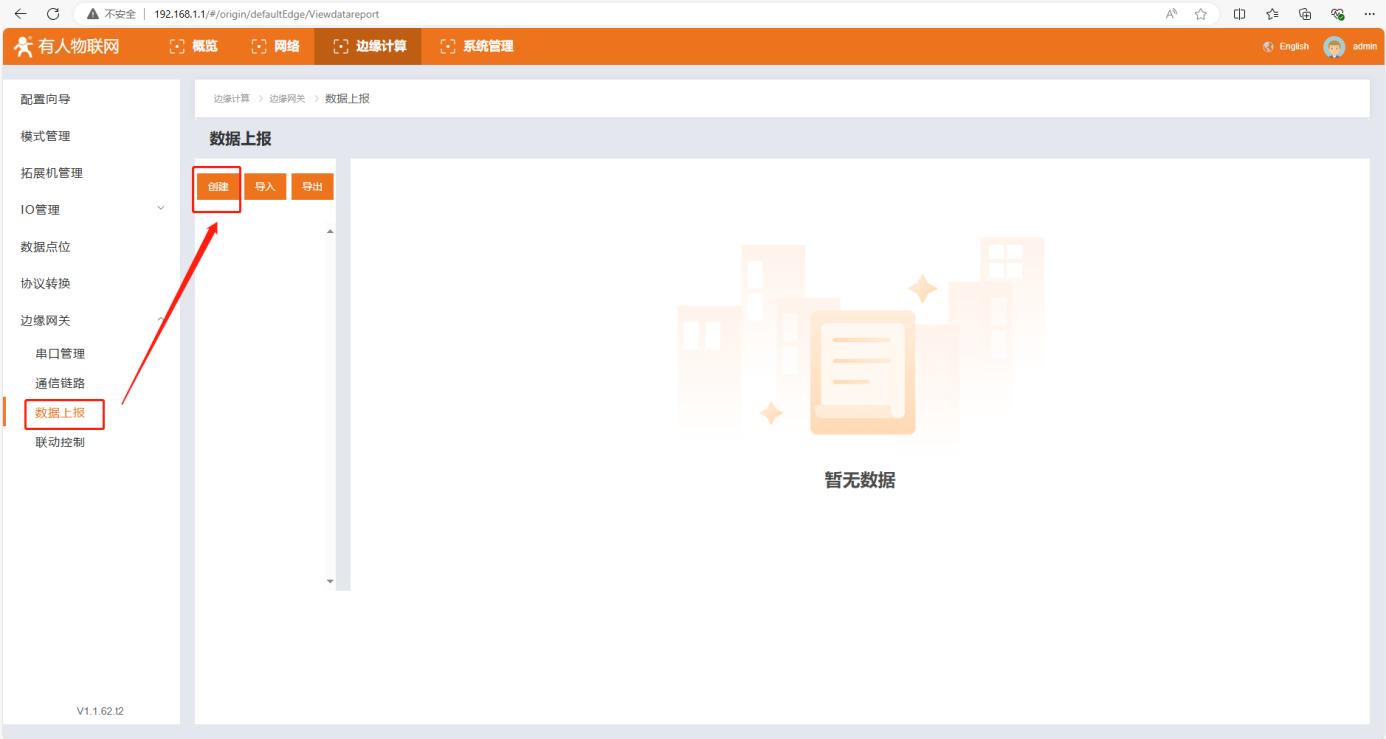Open split screen icon in browser toolbar
This screenshot has width=1386, height=739.
[1240, 14]
